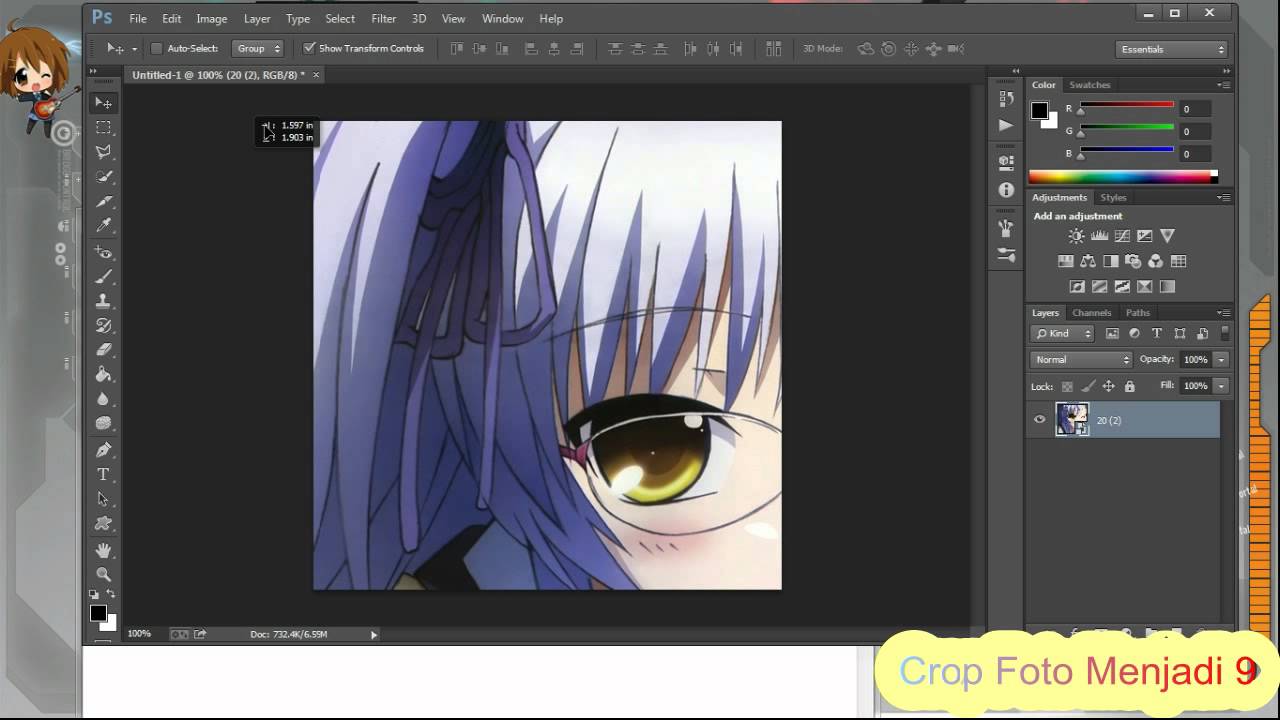Select the Rectangular Marquee tool
This screenshot has width=1280, height=720.
(x=103, y=128)
